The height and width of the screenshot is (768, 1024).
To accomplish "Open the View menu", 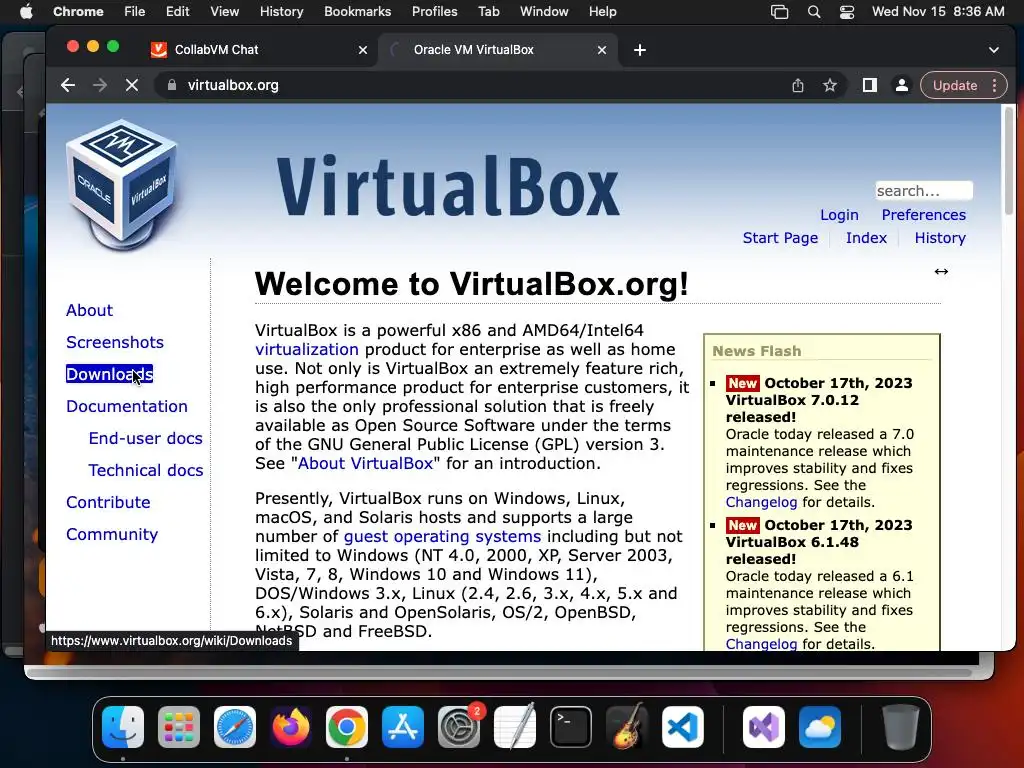I will click(224, 12).
